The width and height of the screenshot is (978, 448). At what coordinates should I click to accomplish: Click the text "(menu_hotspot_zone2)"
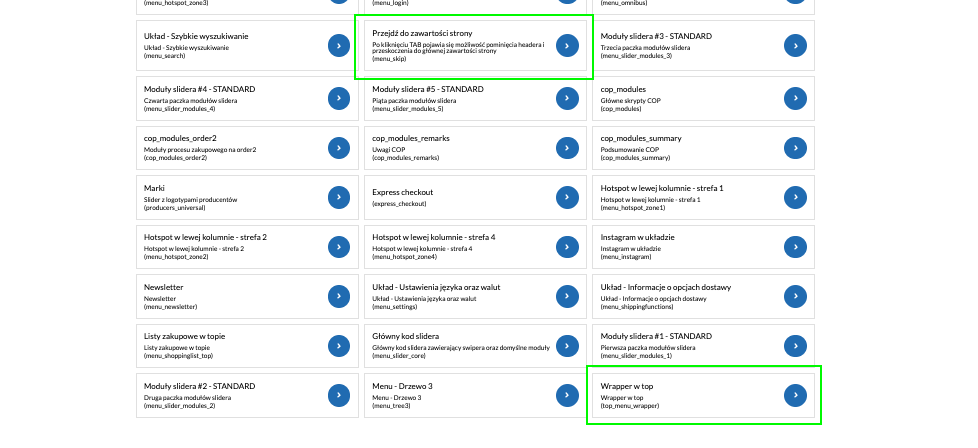click(x=176, y=257)
